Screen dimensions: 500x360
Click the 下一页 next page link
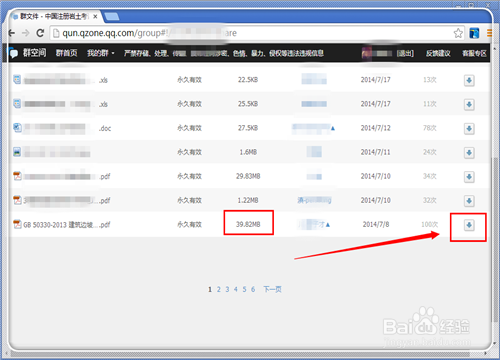point(272,289)
